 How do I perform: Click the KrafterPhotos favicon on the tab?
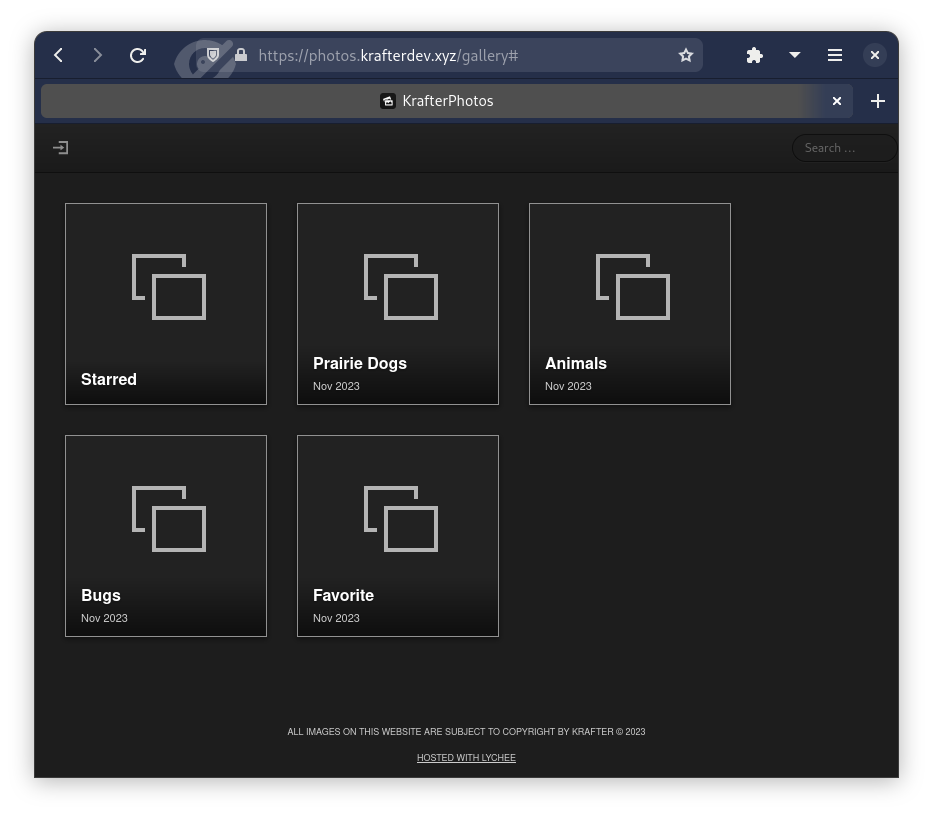click(388, 100)
